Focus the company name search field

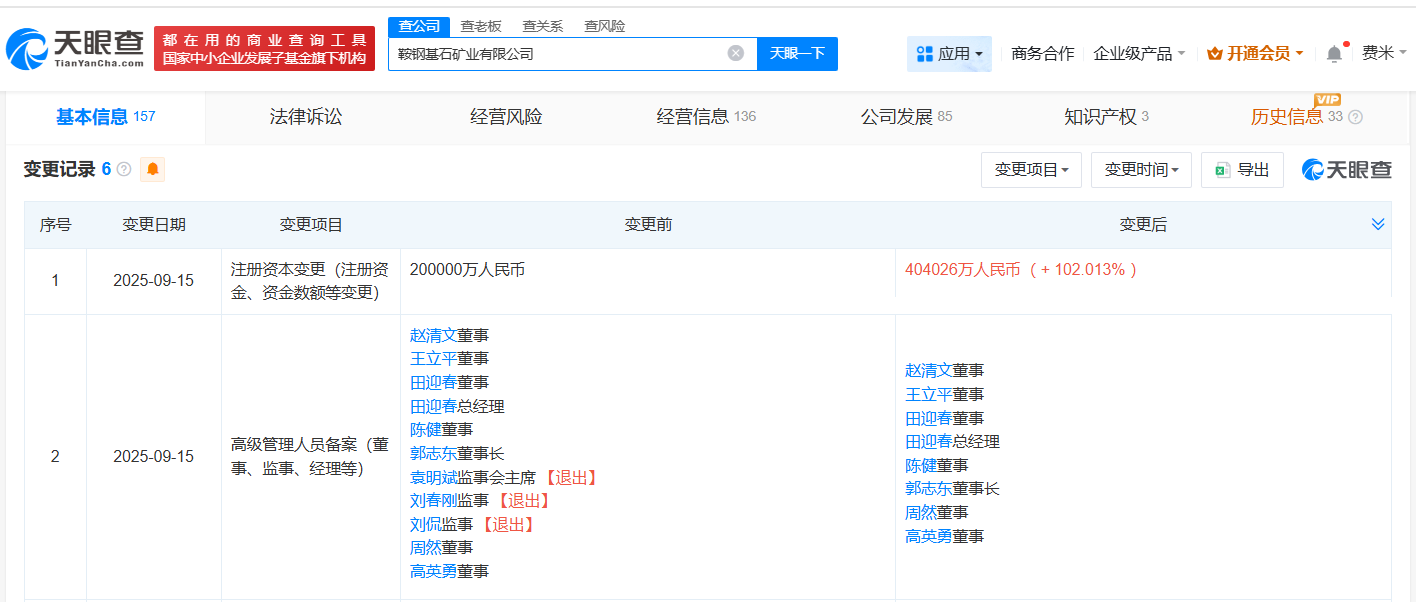555,54
